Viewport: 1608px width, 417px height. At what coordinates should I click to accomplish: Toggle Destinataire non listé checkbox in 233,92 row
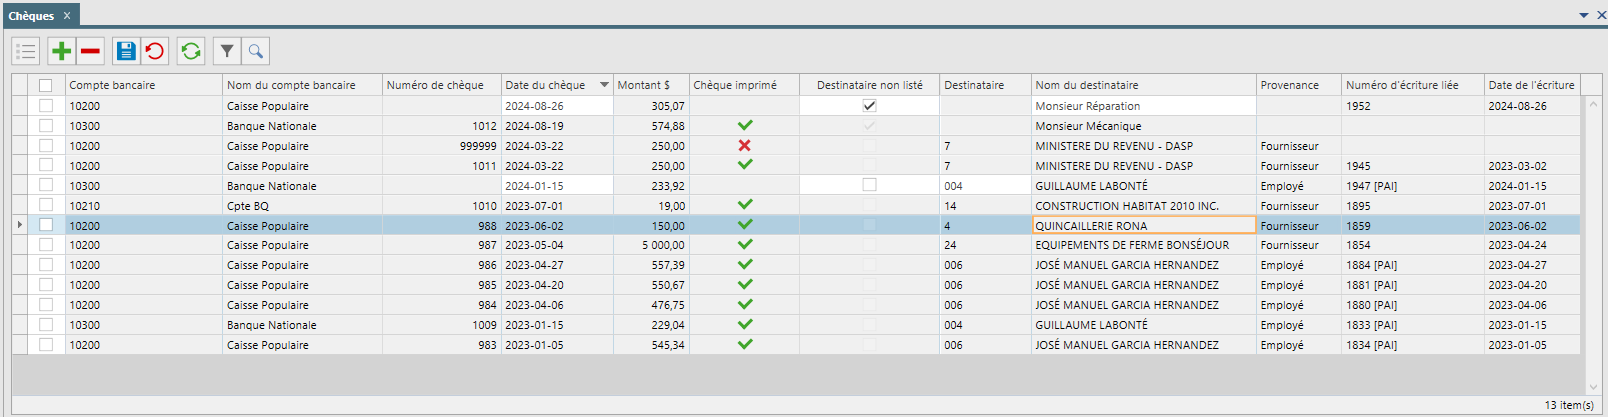869,185
